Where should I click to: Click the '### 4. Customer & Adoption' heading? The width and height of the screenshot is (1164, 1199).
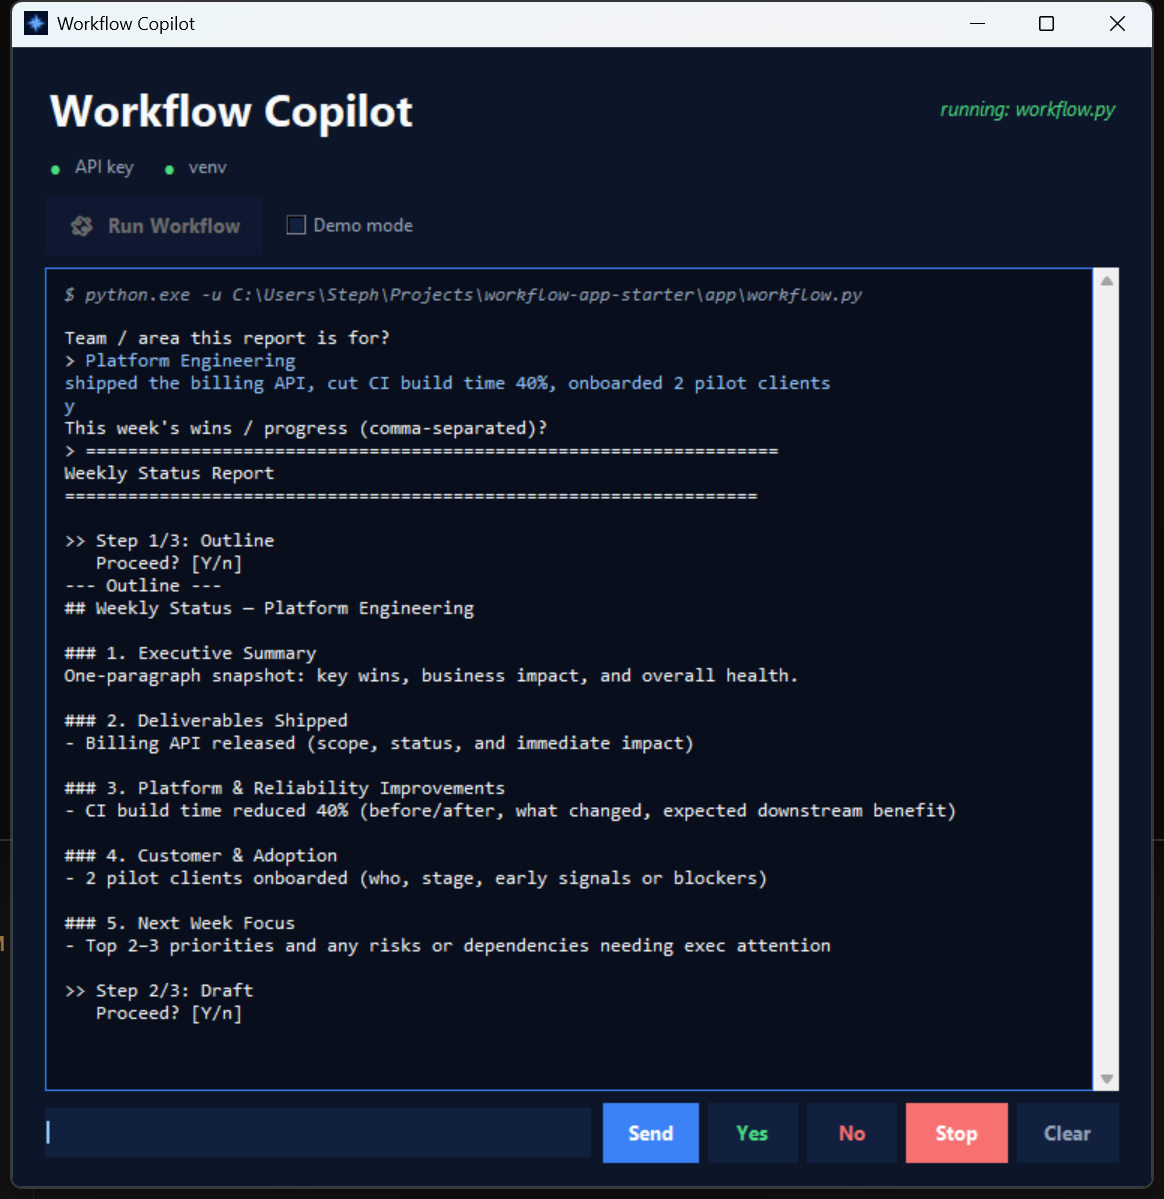200,856
